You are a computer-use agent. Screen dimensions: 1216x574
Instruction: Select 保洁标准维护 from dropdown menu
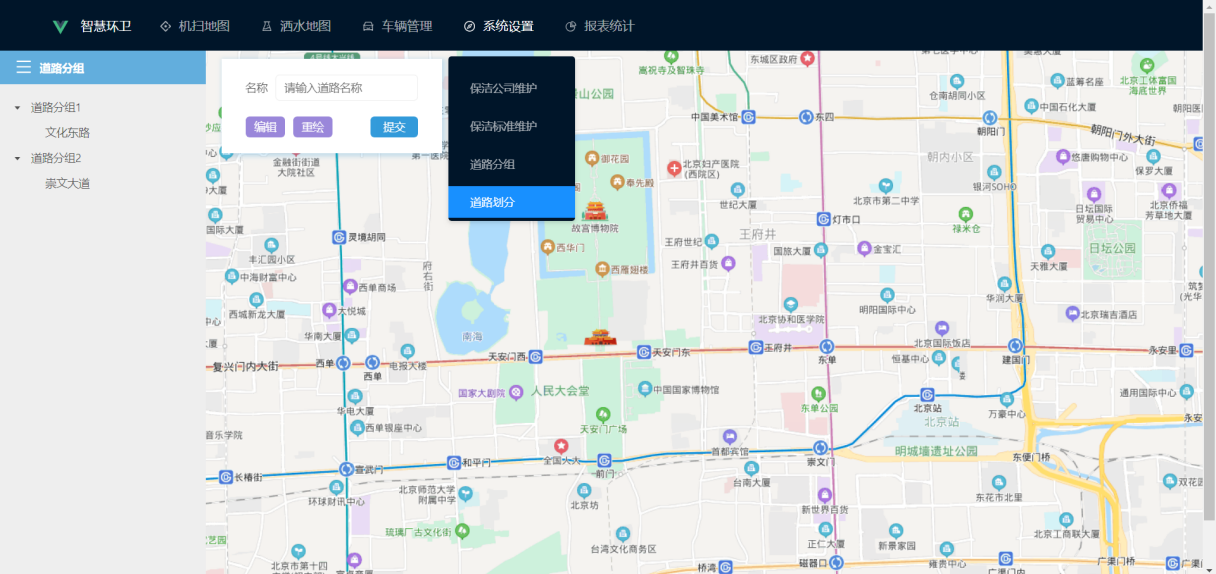[511, 126]
